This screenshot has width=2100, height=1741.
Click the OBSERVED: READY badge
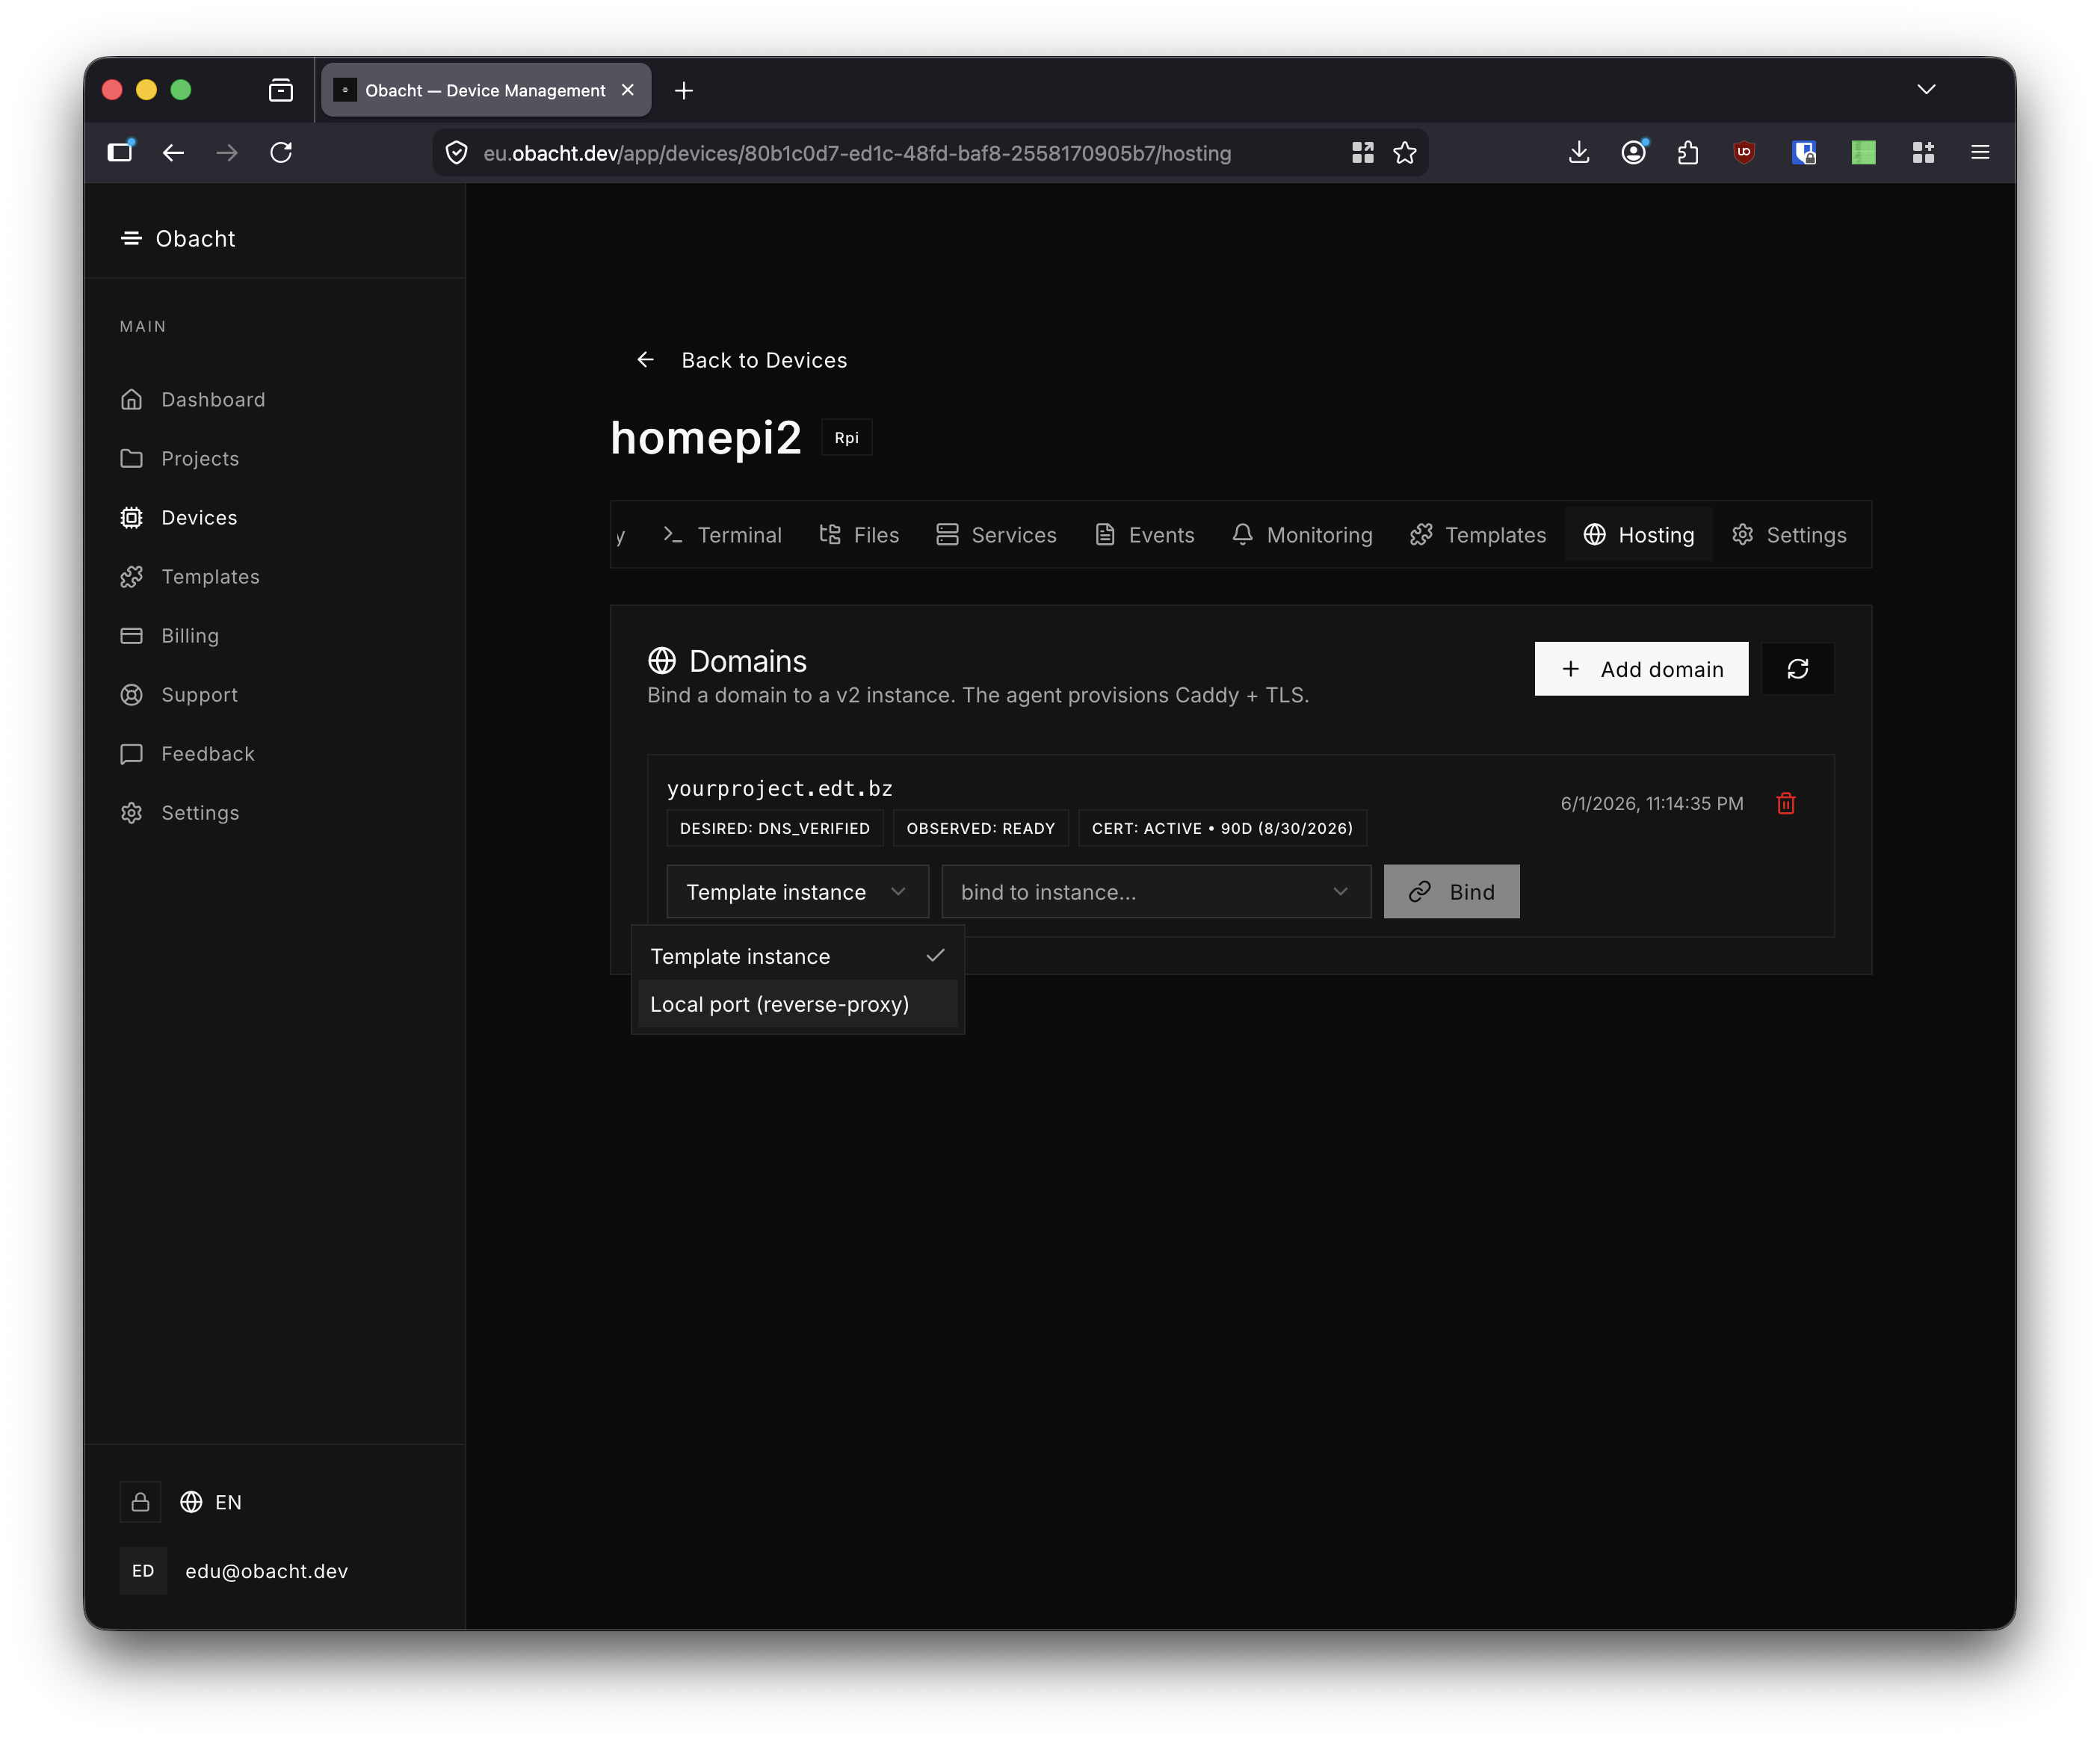(x=981, y=828)
